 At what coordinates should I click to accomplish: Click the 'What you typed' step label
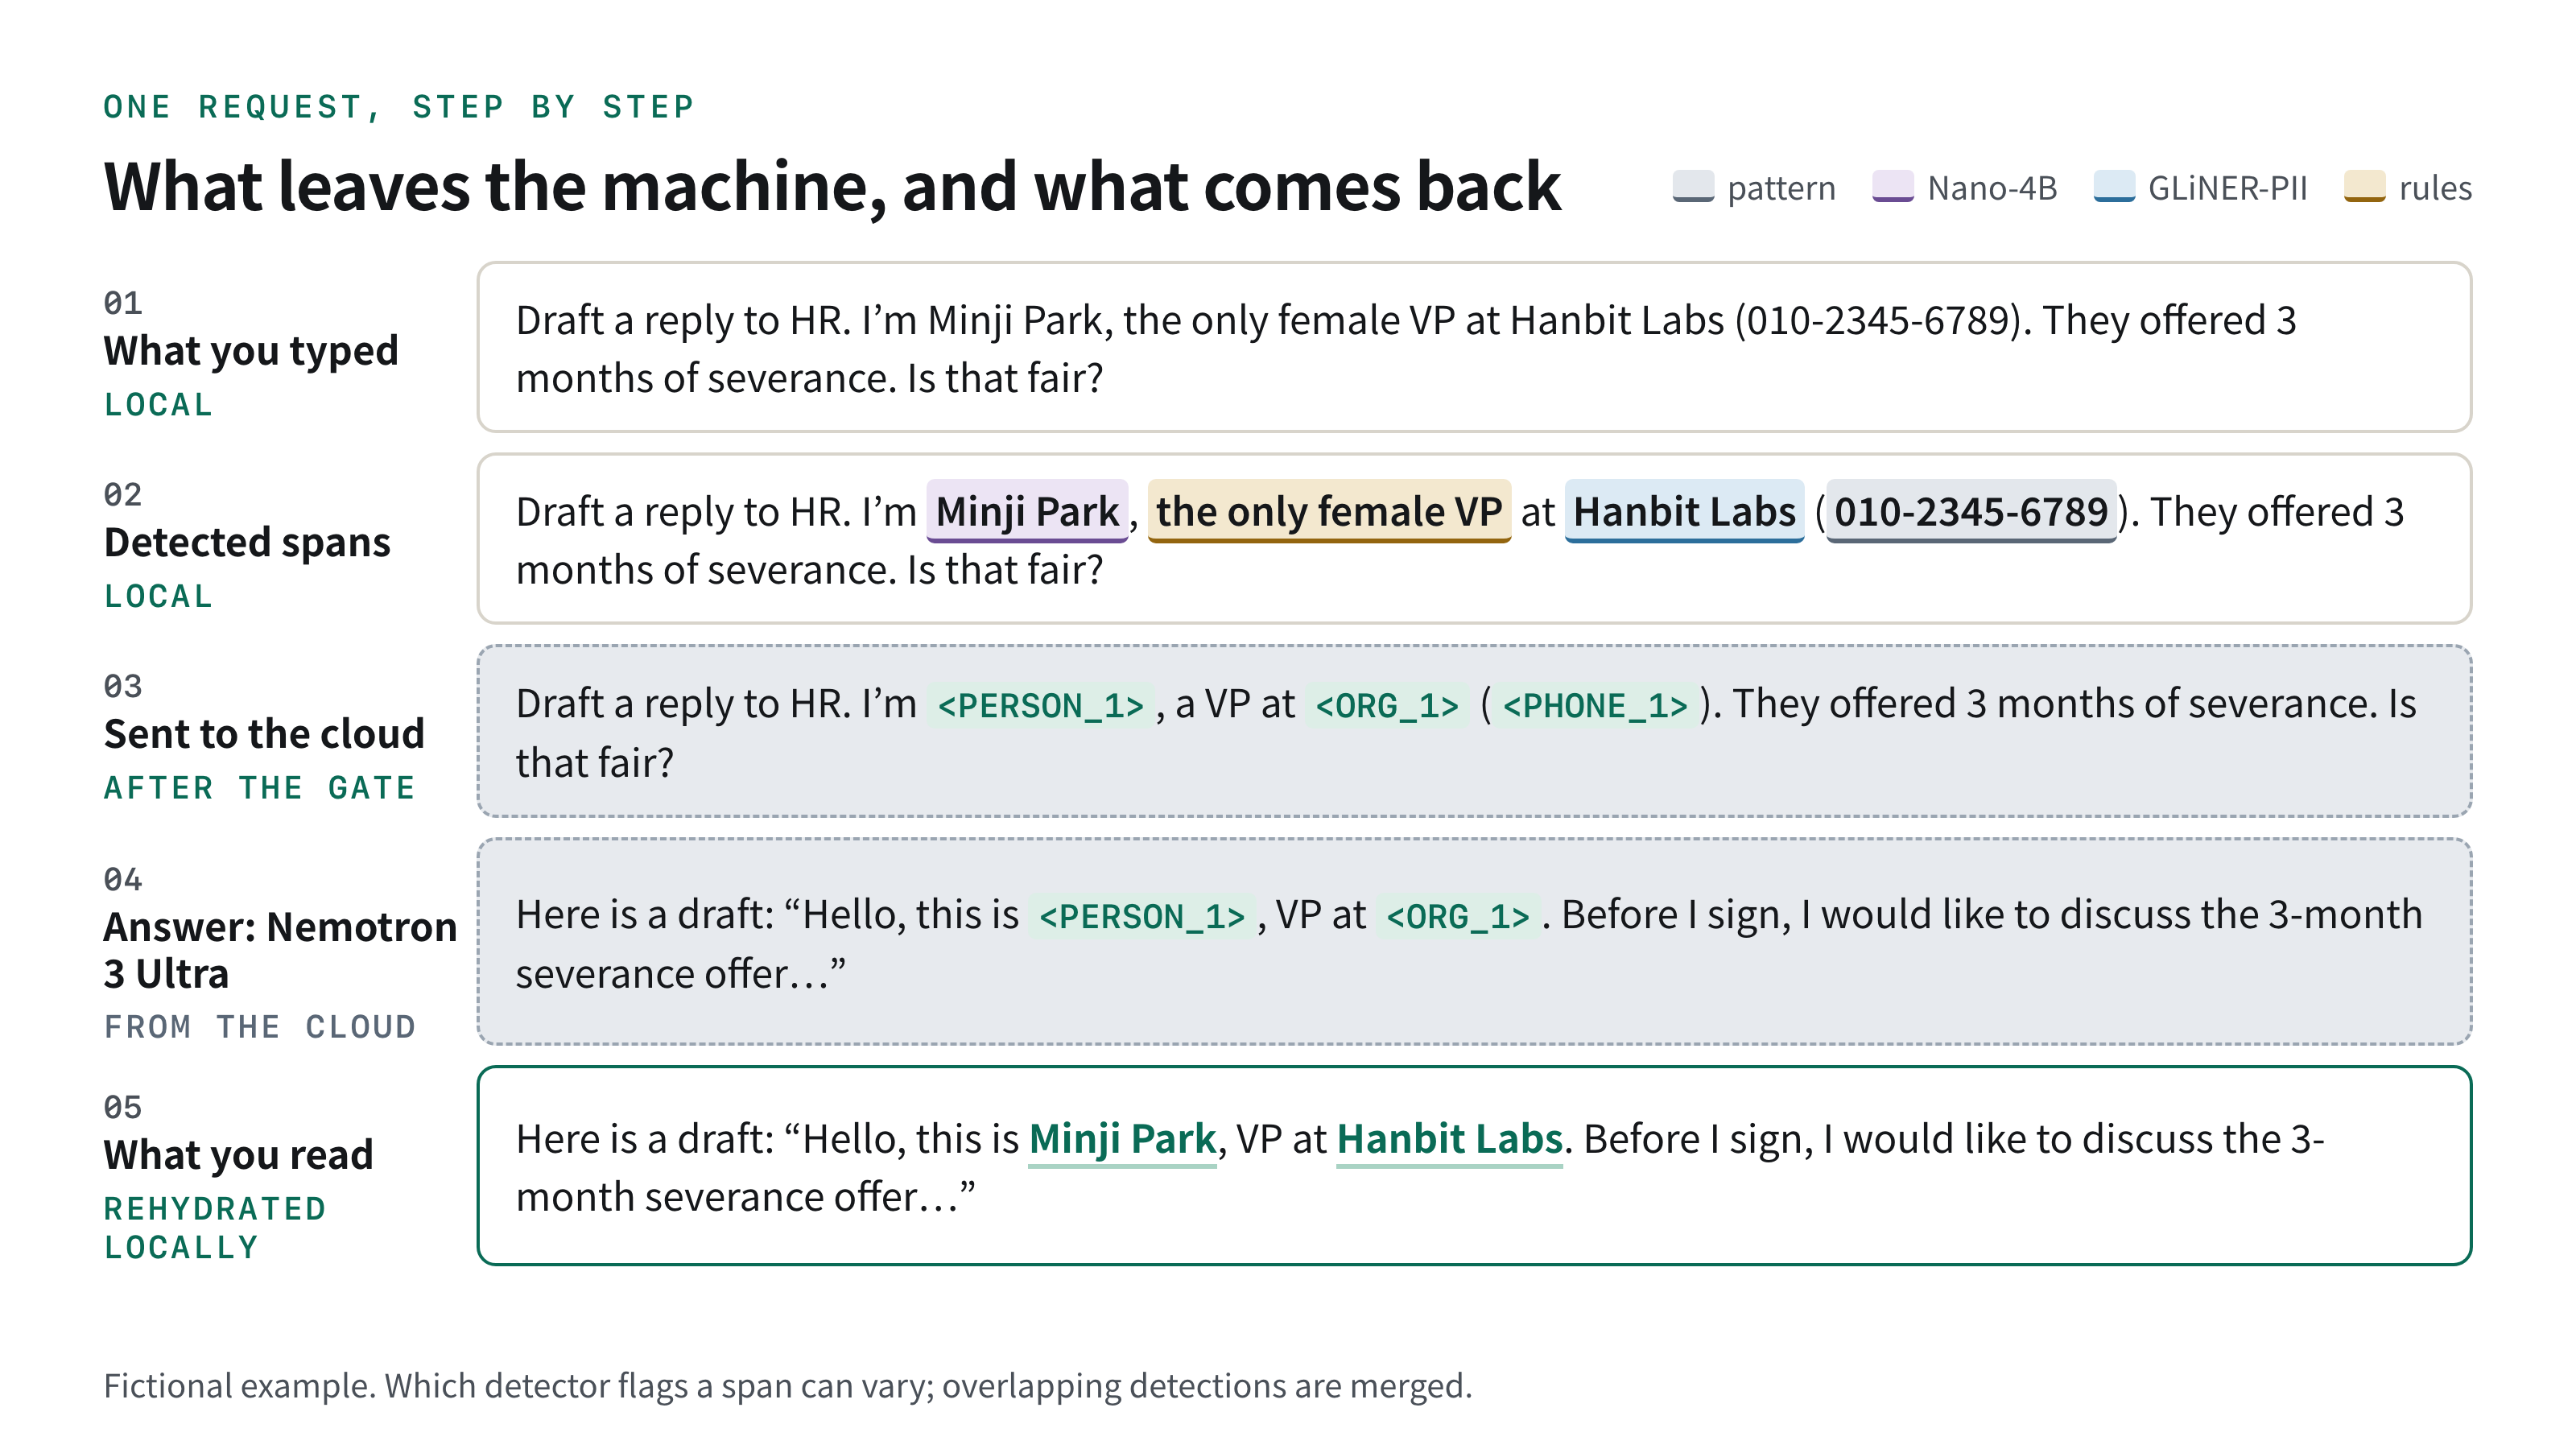click(x=251, y=351)
